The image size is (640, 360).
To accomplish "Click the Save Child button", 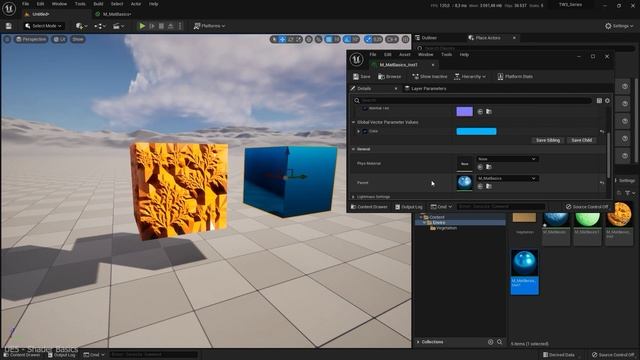I will coord(582,140).
